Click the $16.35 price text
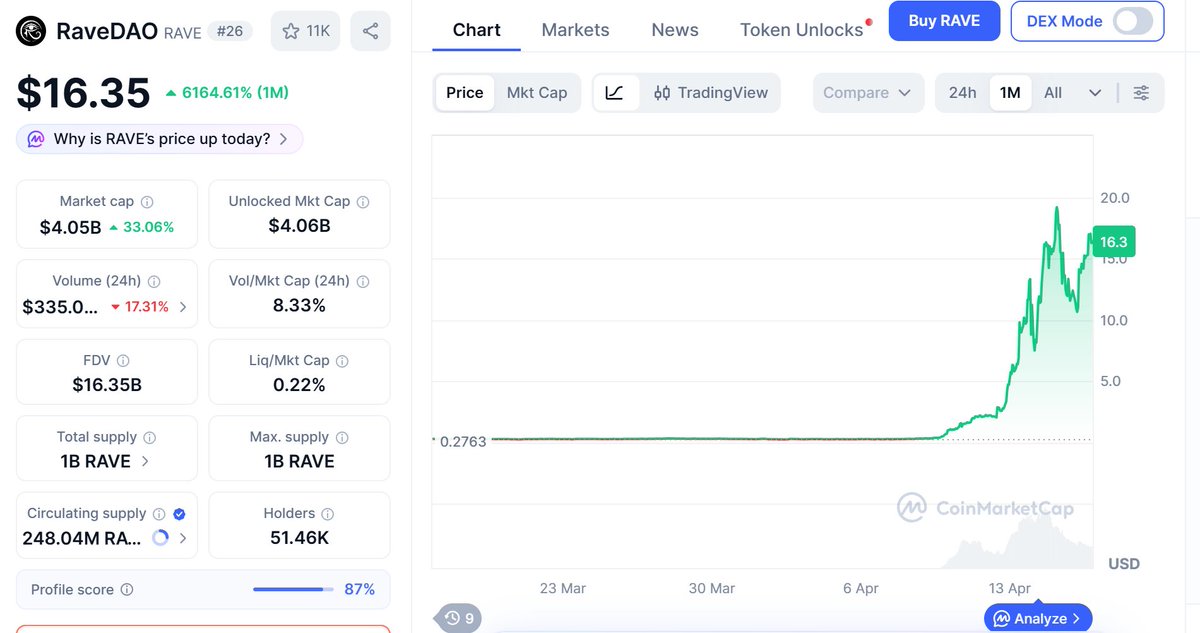Screen dimensions: 1200x633 [83, 92]
